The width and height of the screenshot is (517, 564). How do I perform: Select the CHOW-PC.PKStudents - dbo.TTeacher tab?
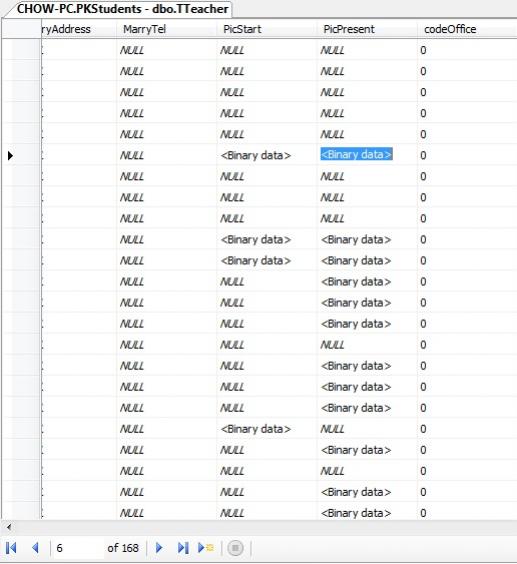[x=122, y=9]
